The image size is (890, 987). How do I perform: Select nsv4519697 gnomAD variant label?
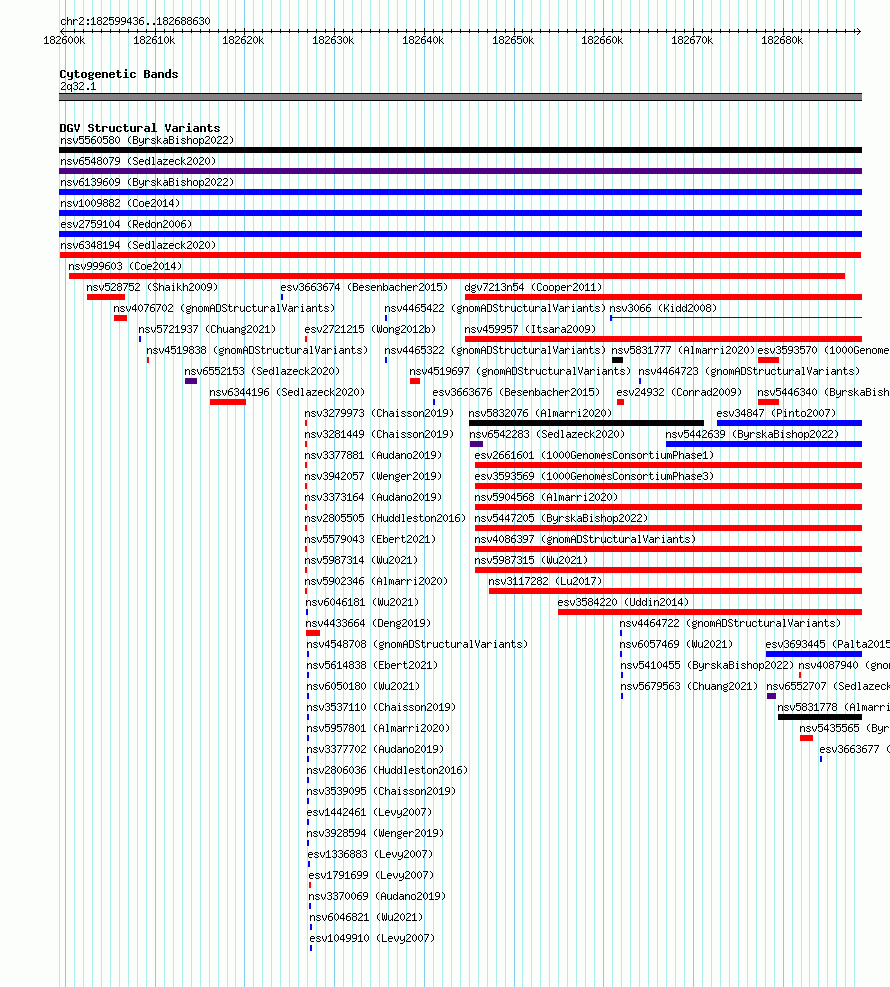520,371
